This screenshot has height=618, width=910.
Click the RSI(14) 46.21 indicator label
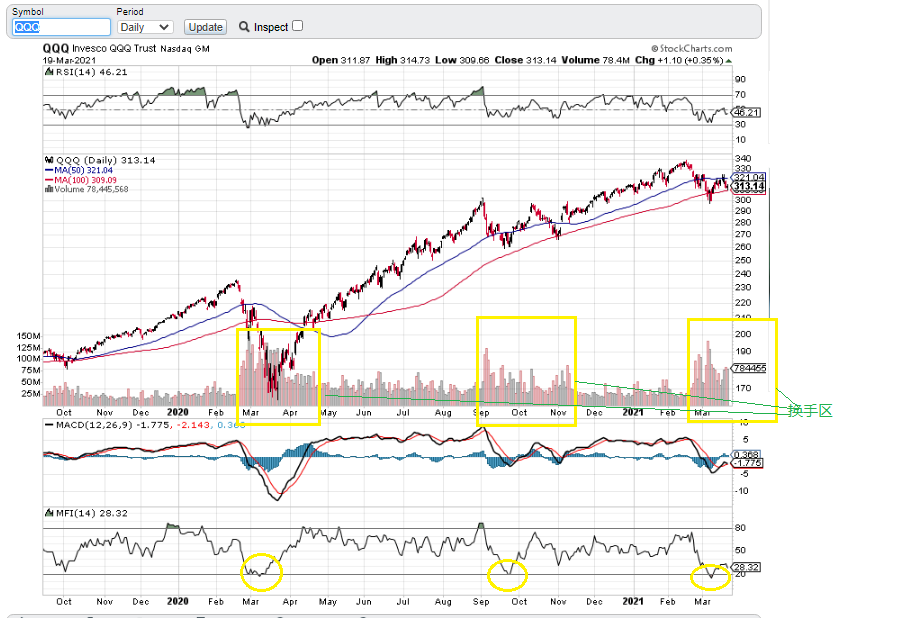pos(92,72)
